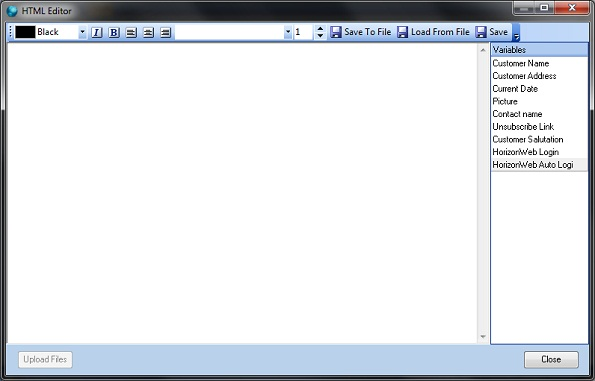Click inside the HTML editing area
This screenshot has height=381, width=595.
coord(242,193)
